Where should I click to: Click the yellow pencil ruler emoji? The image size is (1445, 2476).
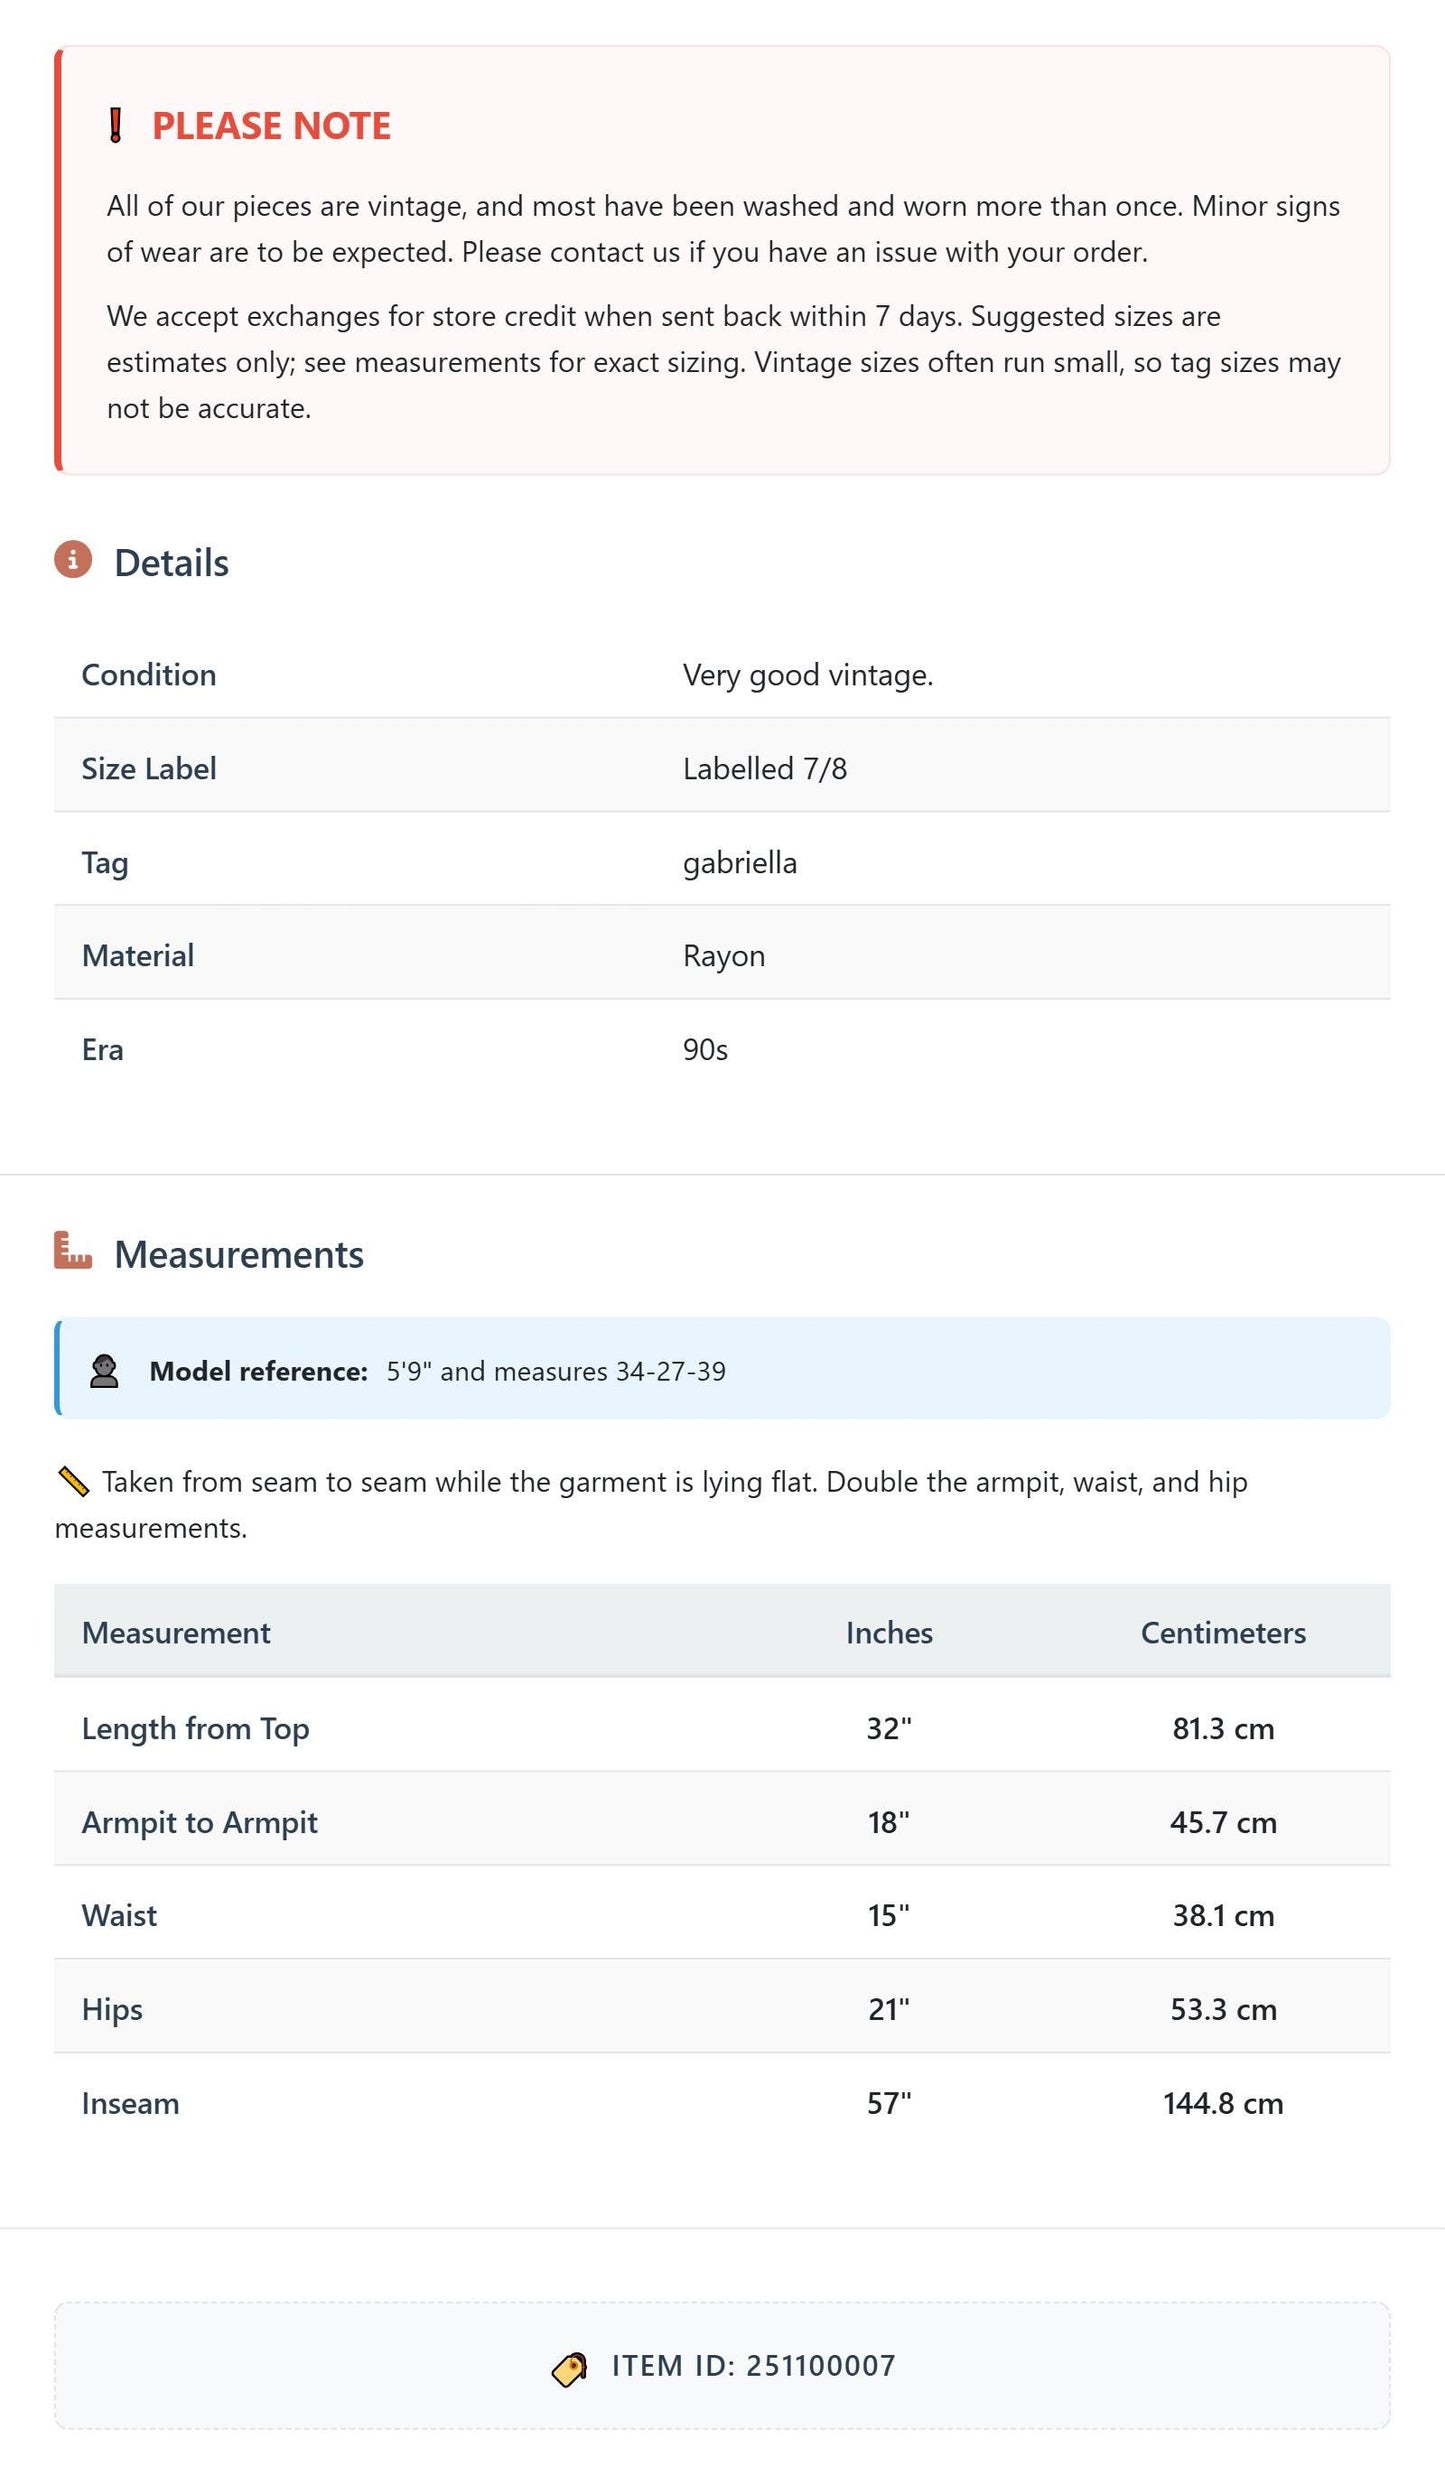[74, 1482]
